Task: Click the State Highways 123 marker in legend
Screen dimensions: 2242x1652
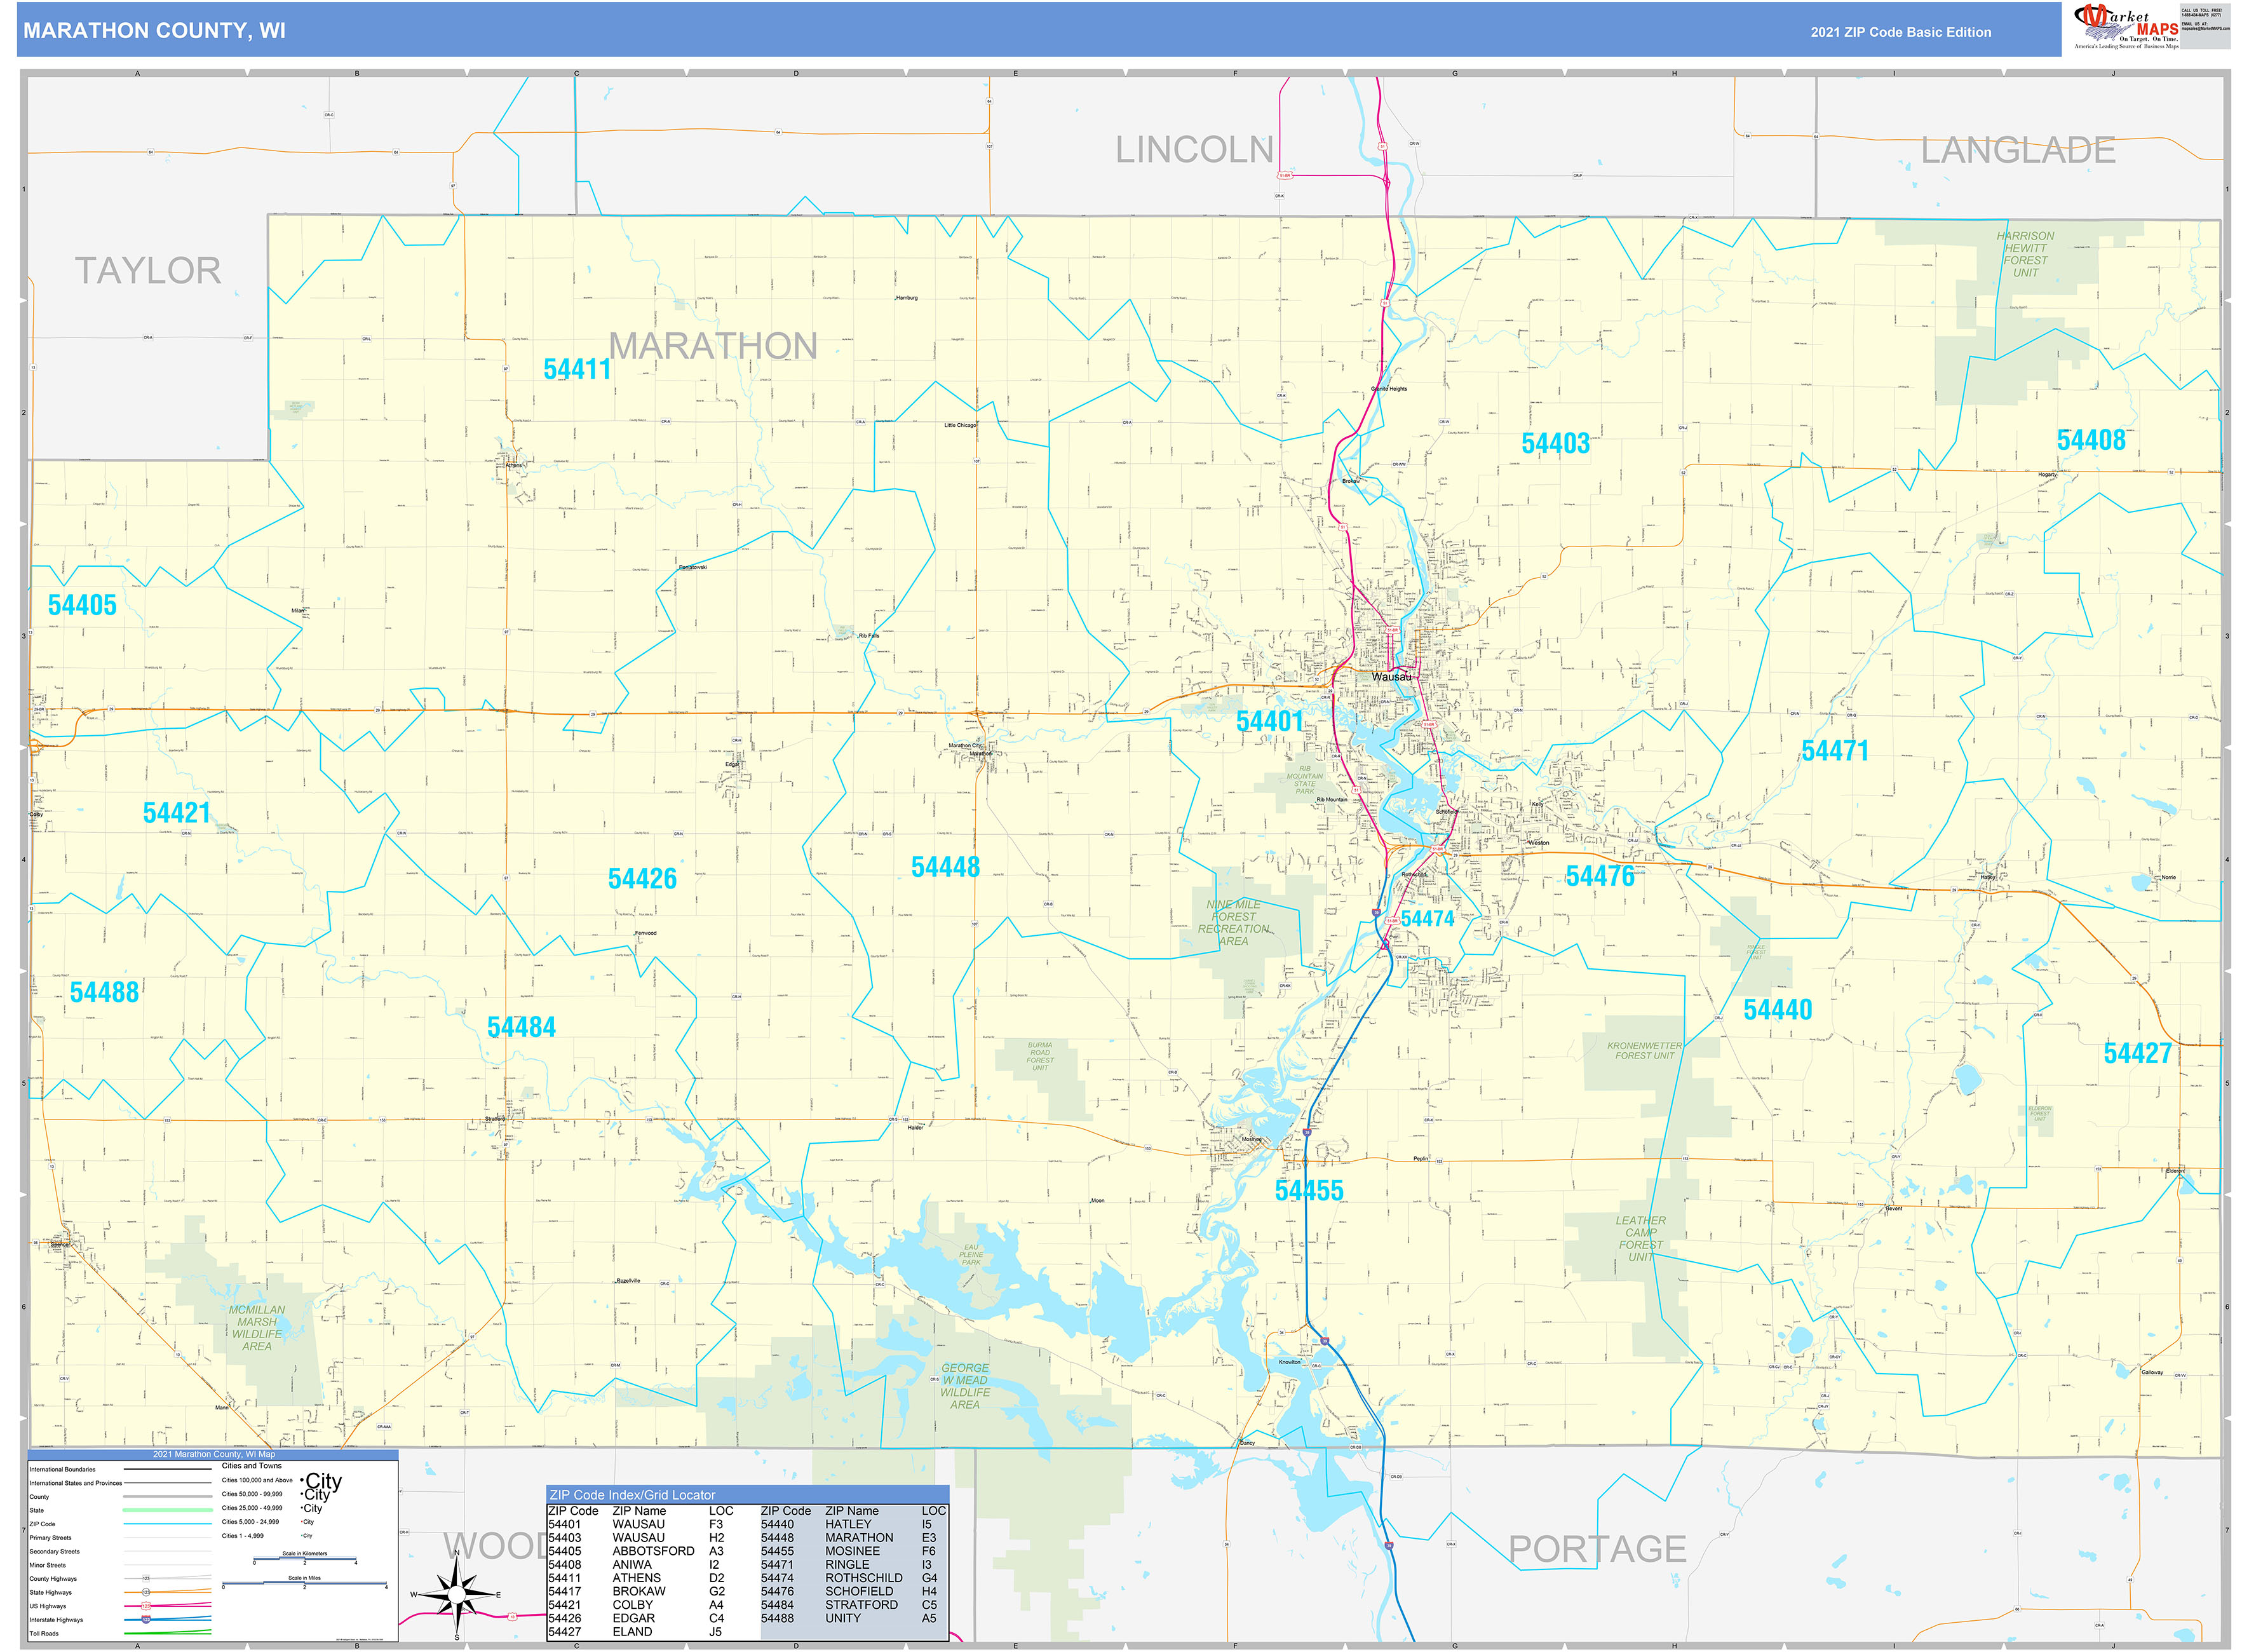Action: tap(146, 1592)
